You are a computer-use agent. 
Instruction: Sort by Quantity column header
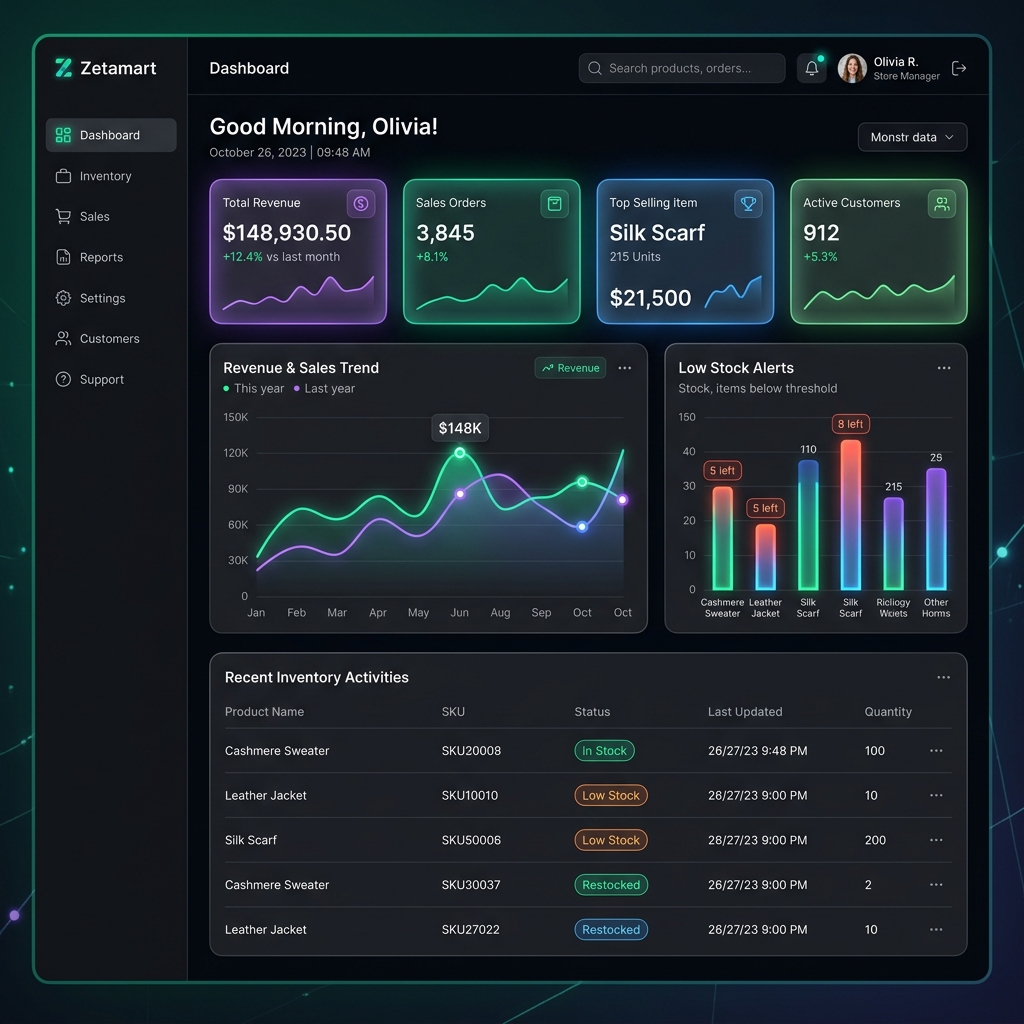click(888, 712)
